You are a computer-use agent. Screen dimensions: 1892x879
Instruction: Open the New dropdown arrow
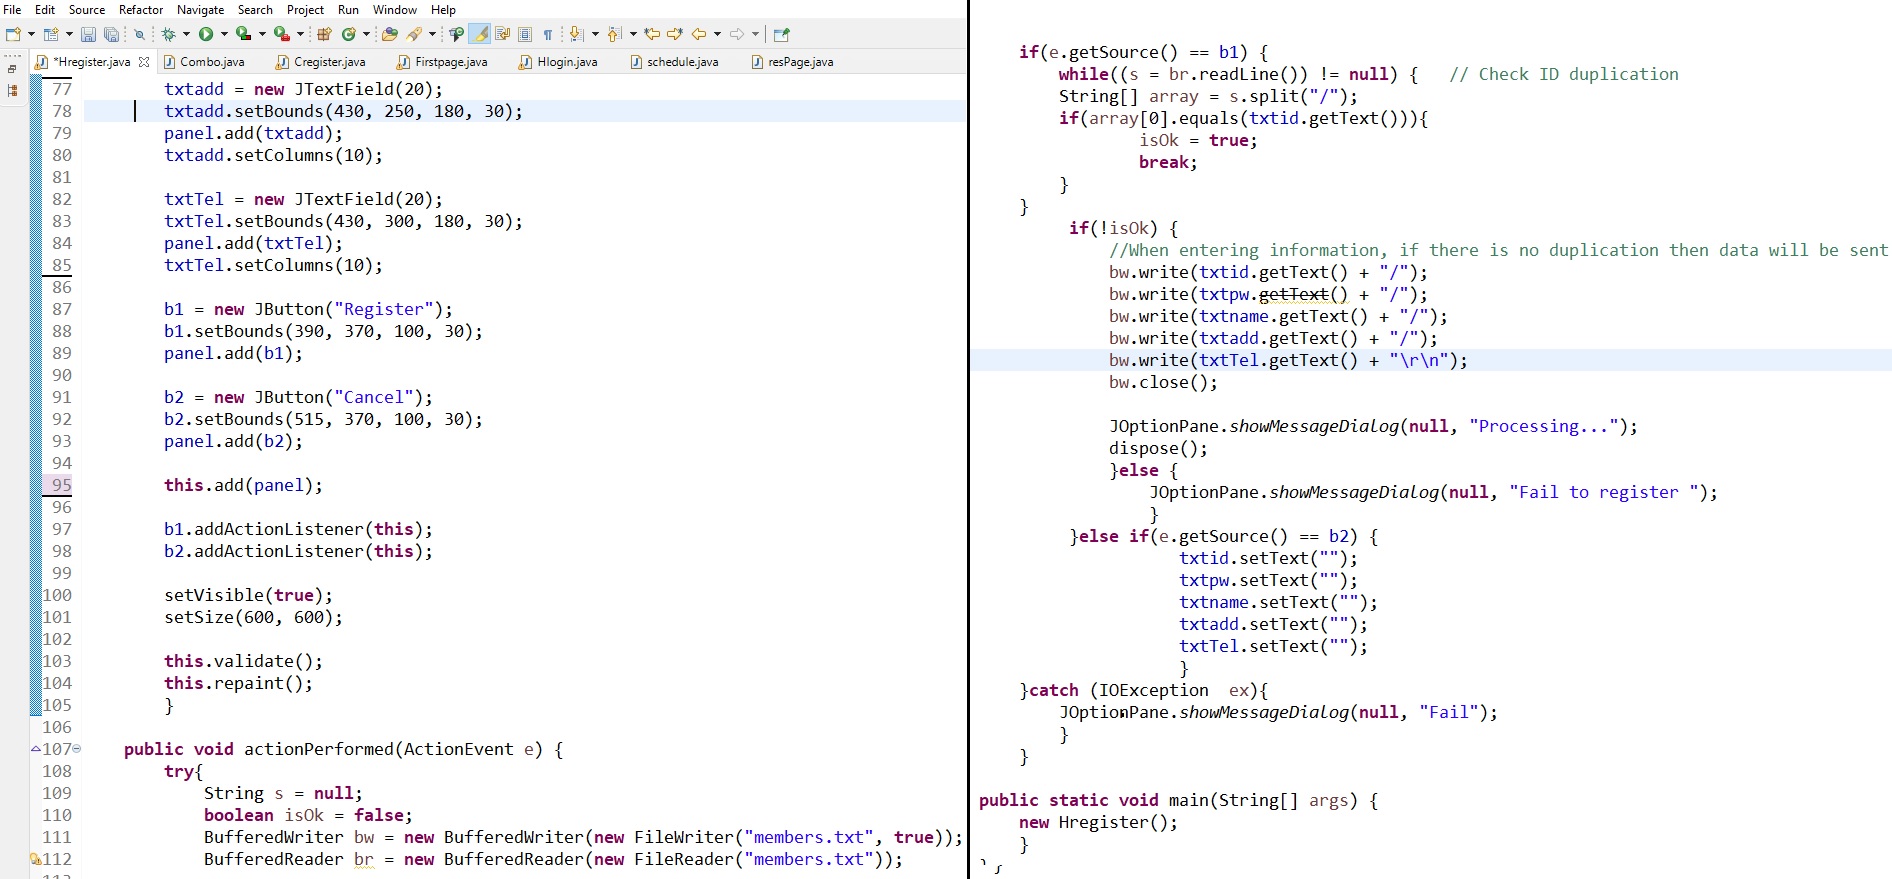click(31, 34)
